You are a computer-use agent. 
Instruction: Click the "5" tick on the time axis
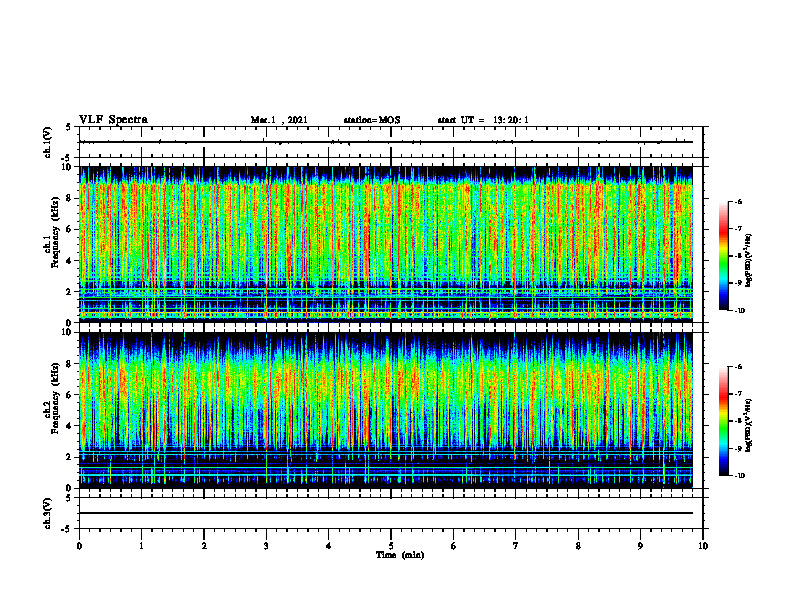coord(391,546)
